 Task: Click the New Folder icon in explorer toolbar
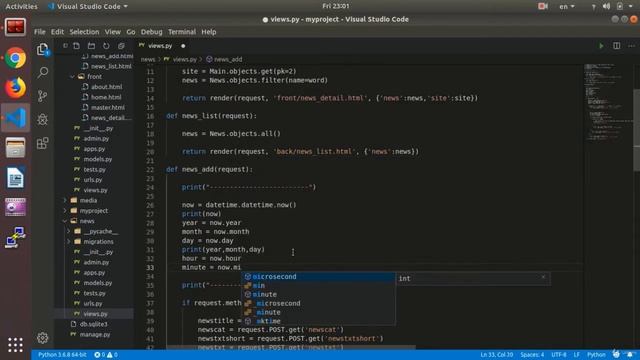coord(91,46)
